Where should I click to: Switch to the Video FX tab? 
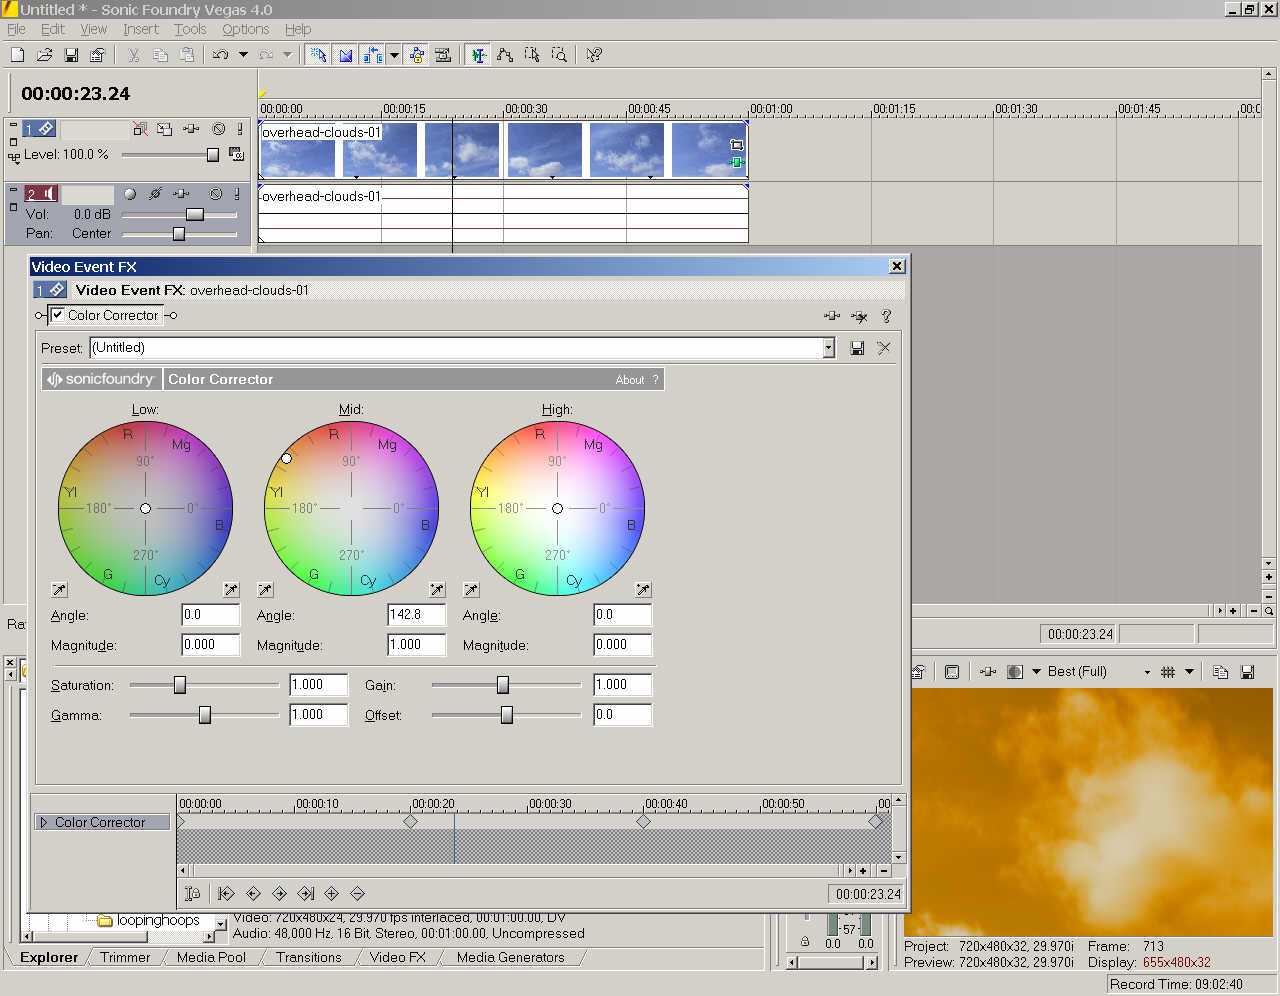[x=397, y=957]
